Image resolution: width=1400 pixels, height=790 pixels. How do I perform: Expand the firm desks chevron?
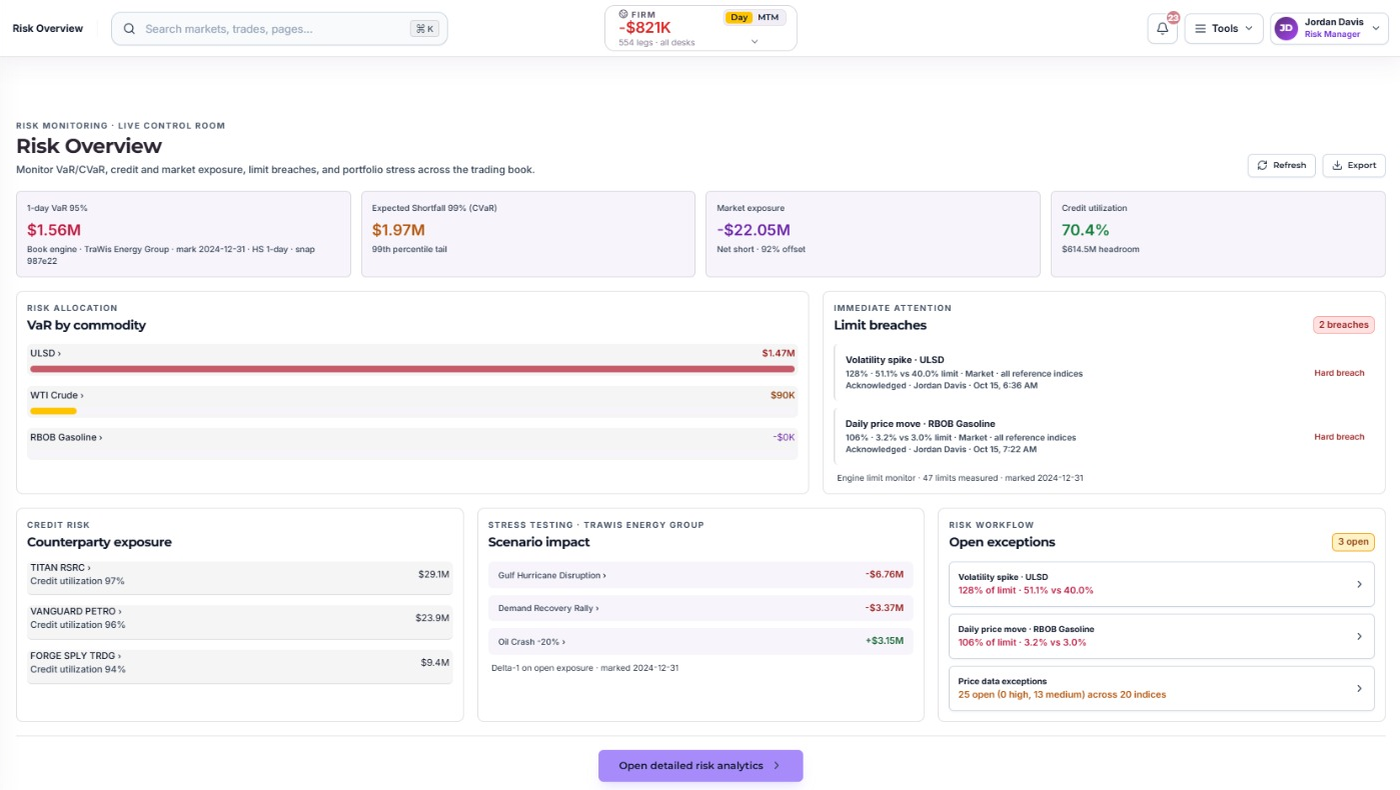point(754,42)
